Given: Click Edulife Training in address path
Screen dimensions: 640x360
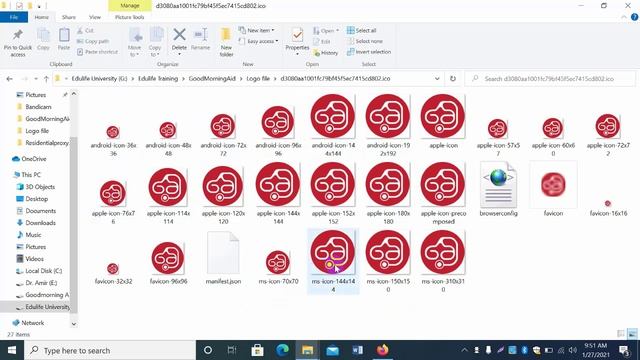Looking at the screenshot, I should [158, 79].
